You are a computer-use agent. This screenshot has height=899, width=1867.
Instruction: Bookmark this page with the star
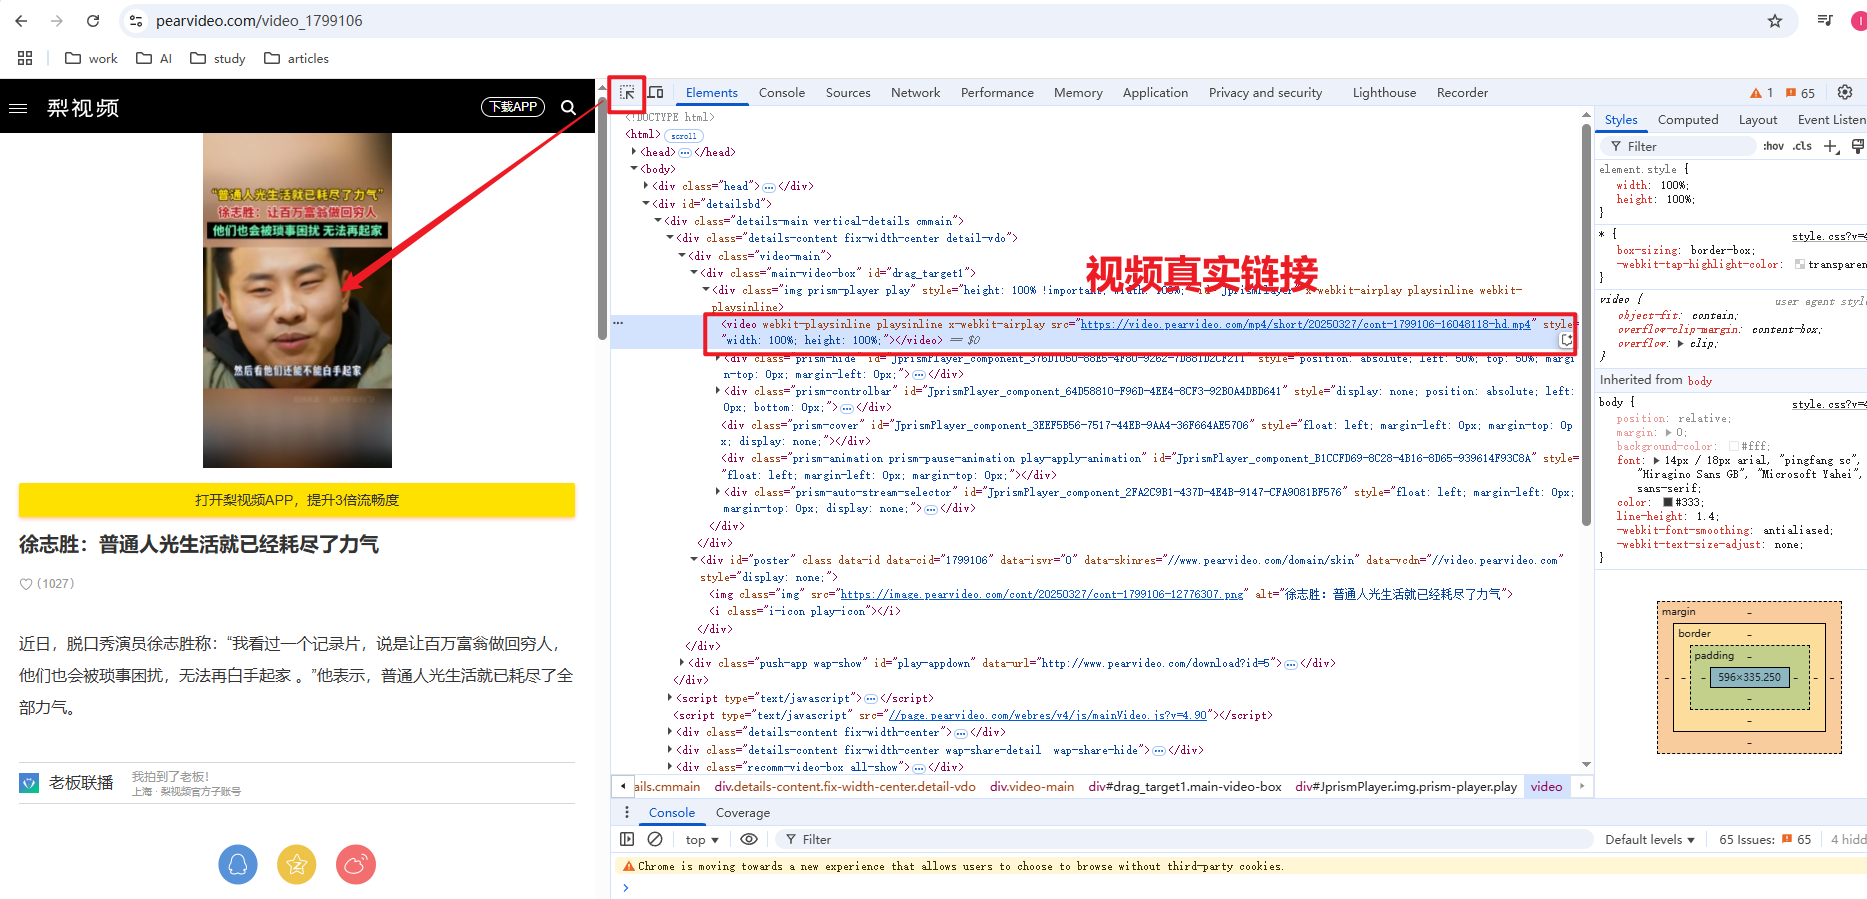(1775, 21)
